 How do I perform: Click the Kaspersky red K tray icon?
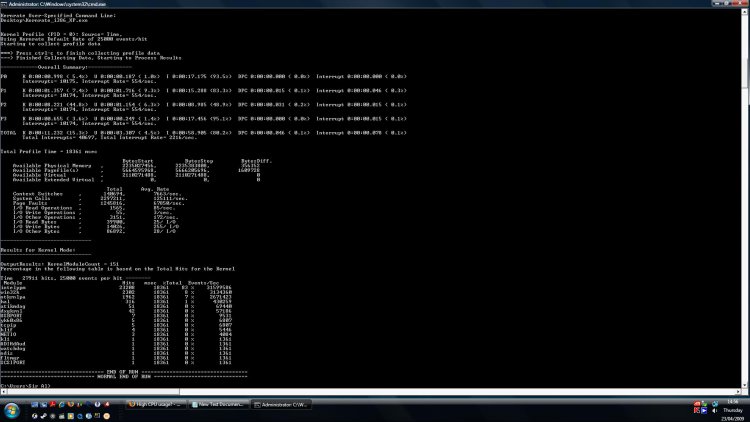697,411
